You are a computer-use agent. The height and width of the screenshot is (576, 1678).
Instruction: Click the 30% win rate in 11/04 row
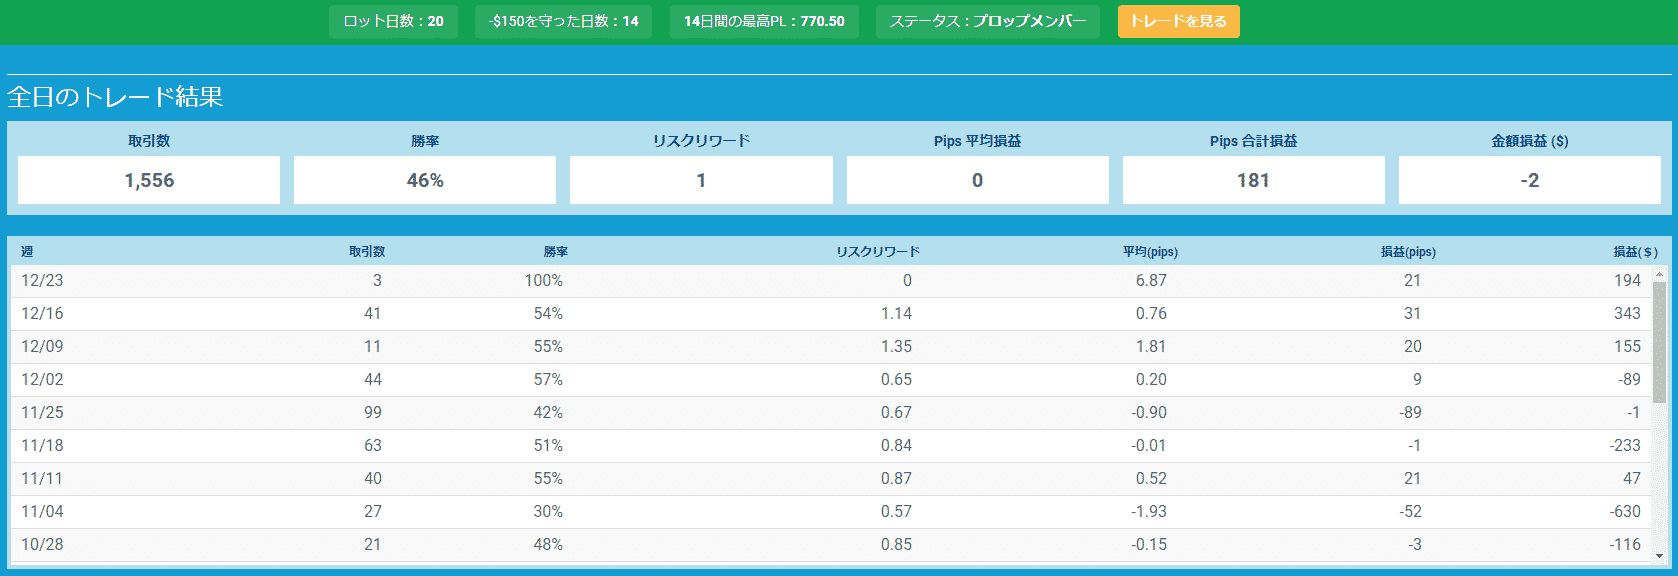click(x=548, y=512)
